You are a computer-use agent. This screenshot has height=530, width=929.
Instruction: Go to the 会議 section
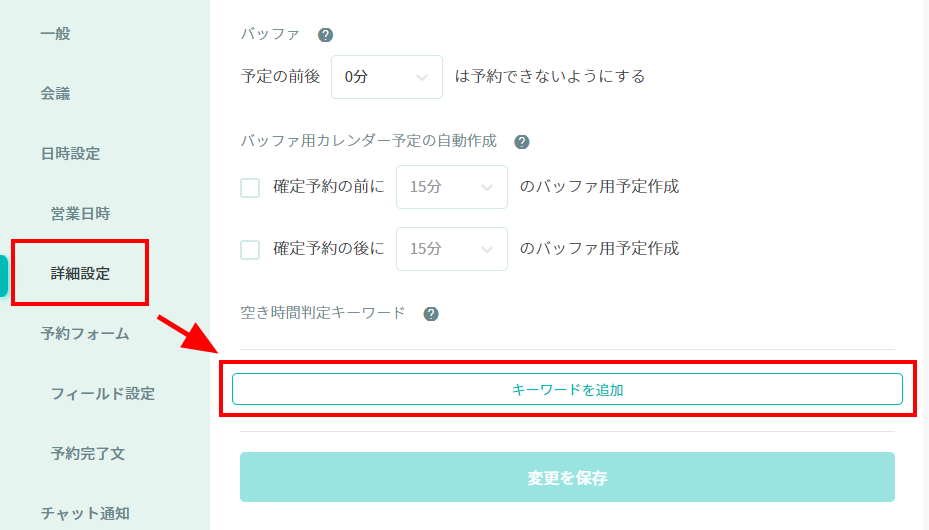[56, 94]
